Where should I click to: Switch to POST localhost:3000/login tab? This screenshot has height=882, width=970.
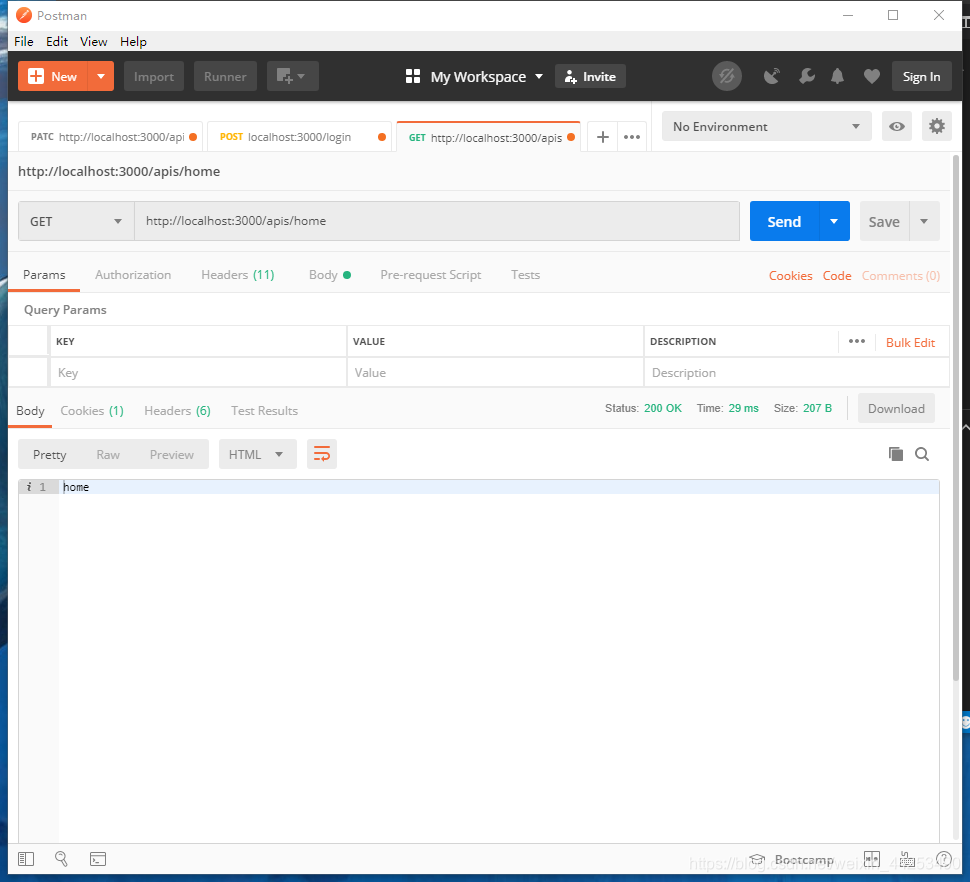click(299, 137)
